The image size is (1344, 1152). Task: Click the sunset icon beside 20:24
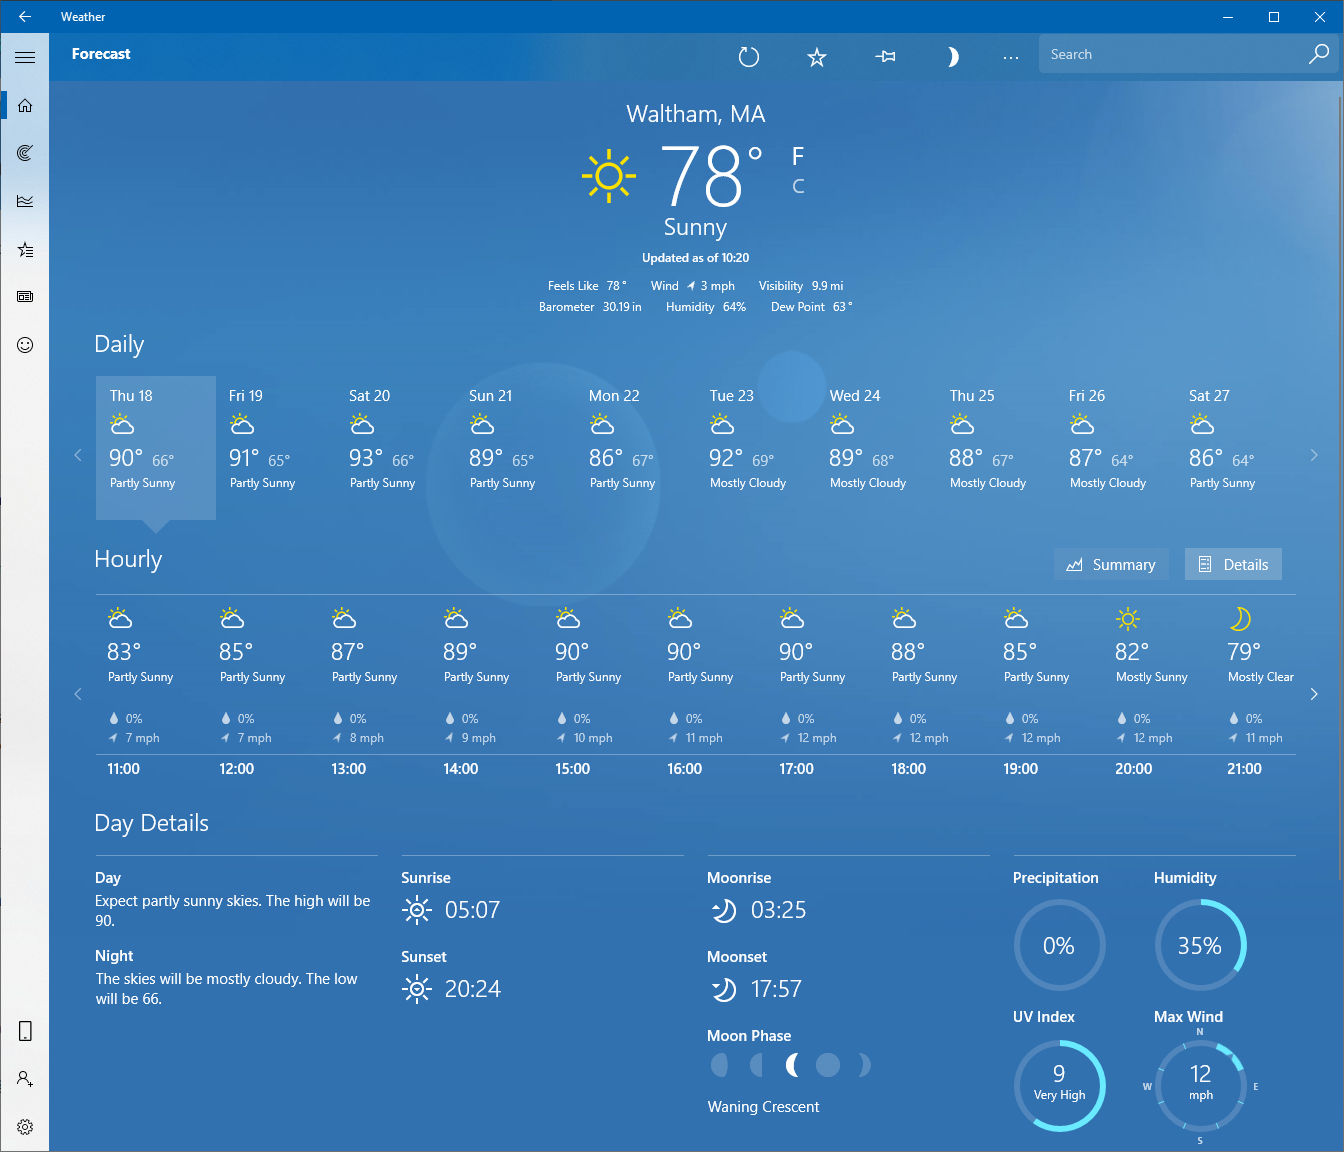coord(417,989)
